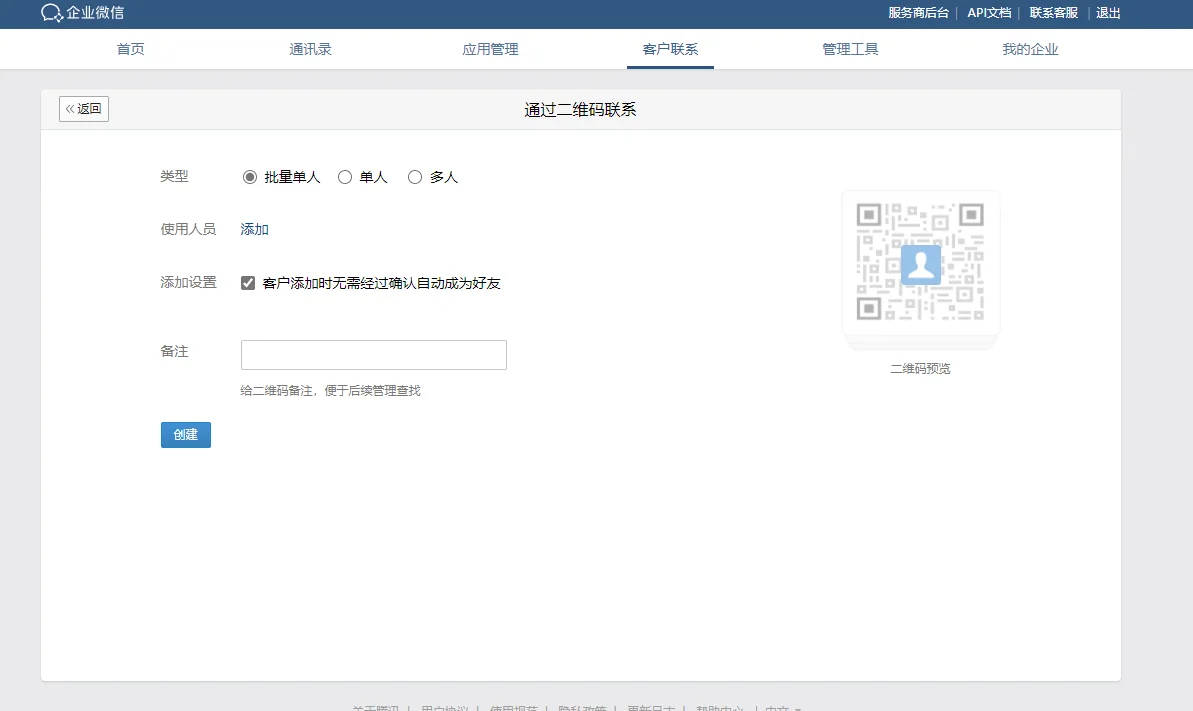Click 退出 to log out

click(x=1108, y=13)
